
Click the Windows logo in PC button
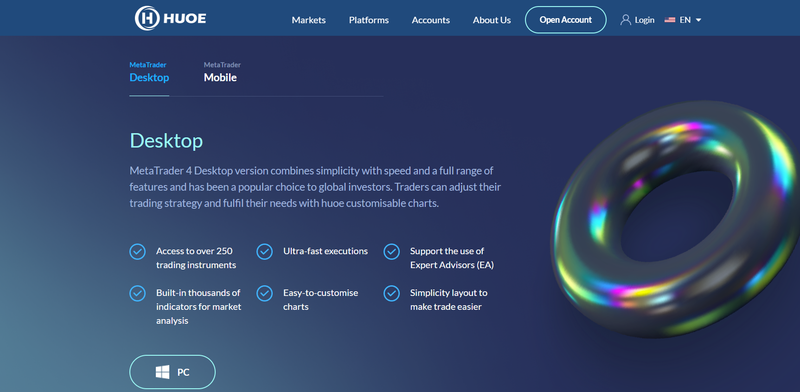[x=162, y=372]
